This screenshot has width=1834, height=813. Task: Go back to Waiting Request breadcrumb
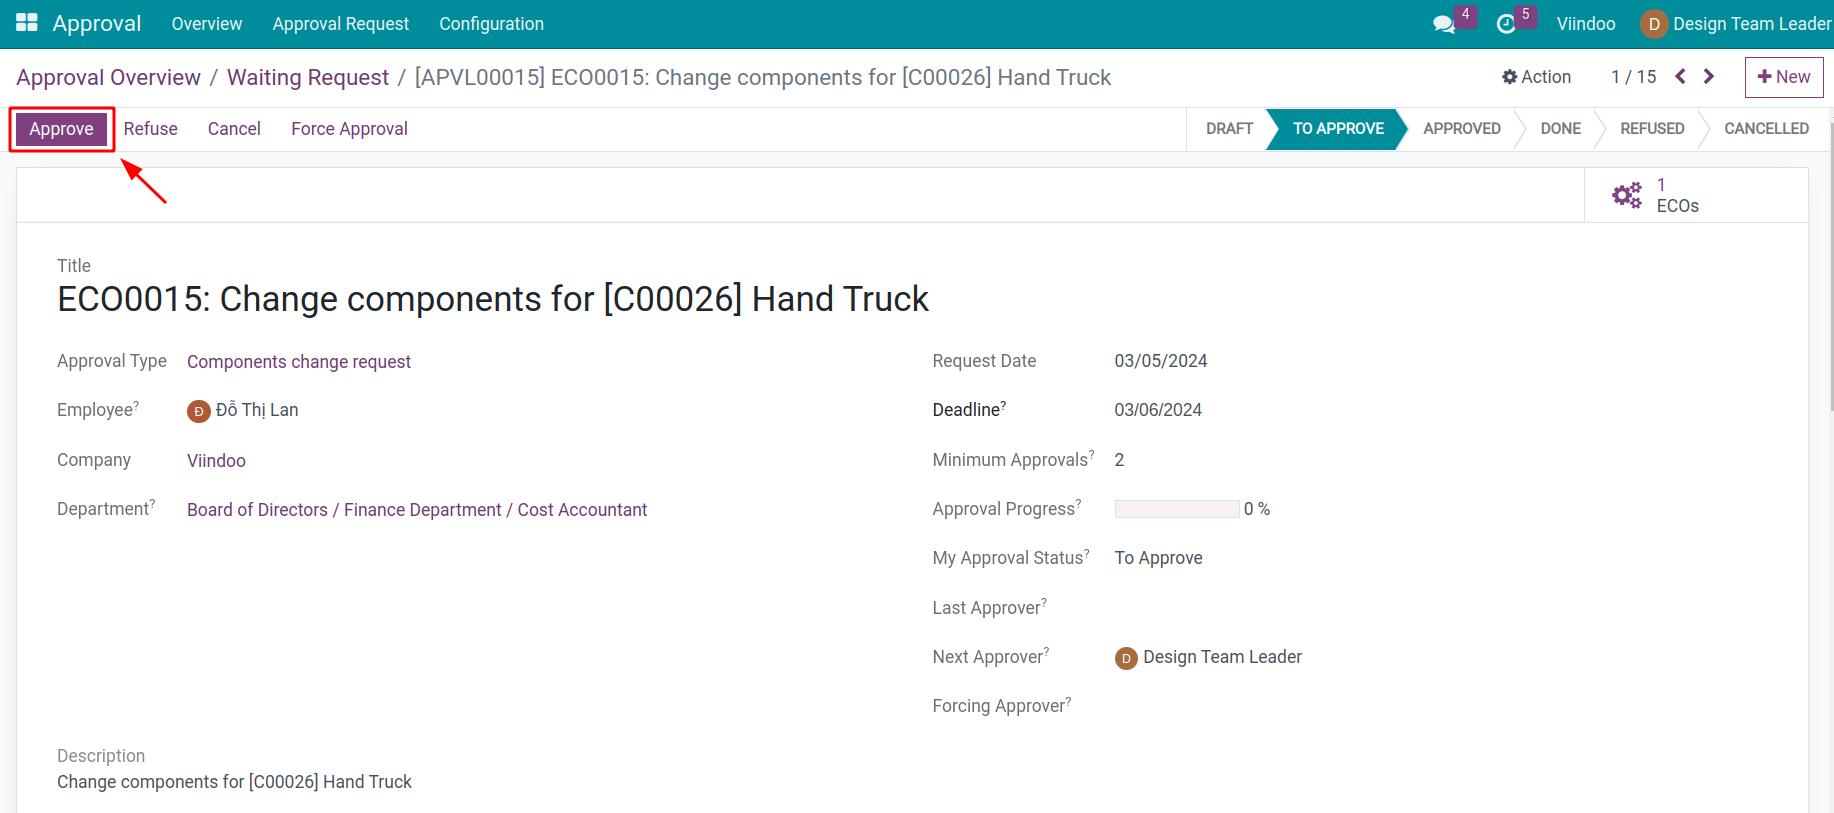click(308, 78)
